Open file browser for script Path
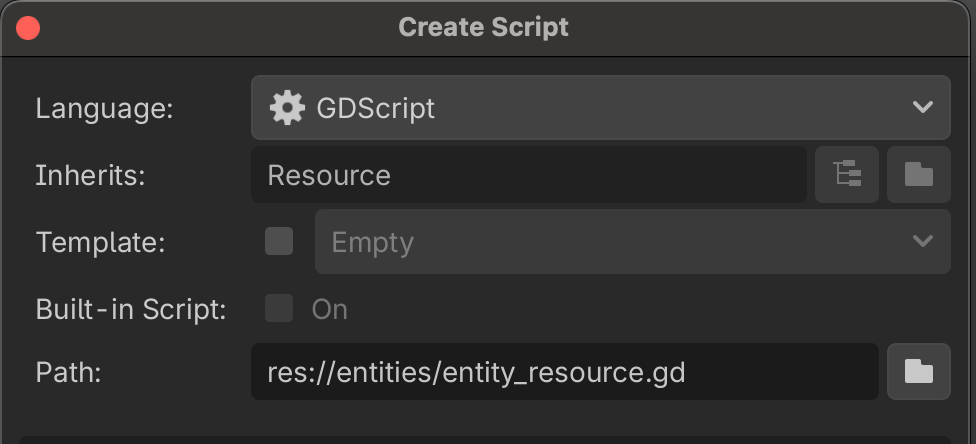The height and width of the screenshot is (444, 976). [918, 372]
